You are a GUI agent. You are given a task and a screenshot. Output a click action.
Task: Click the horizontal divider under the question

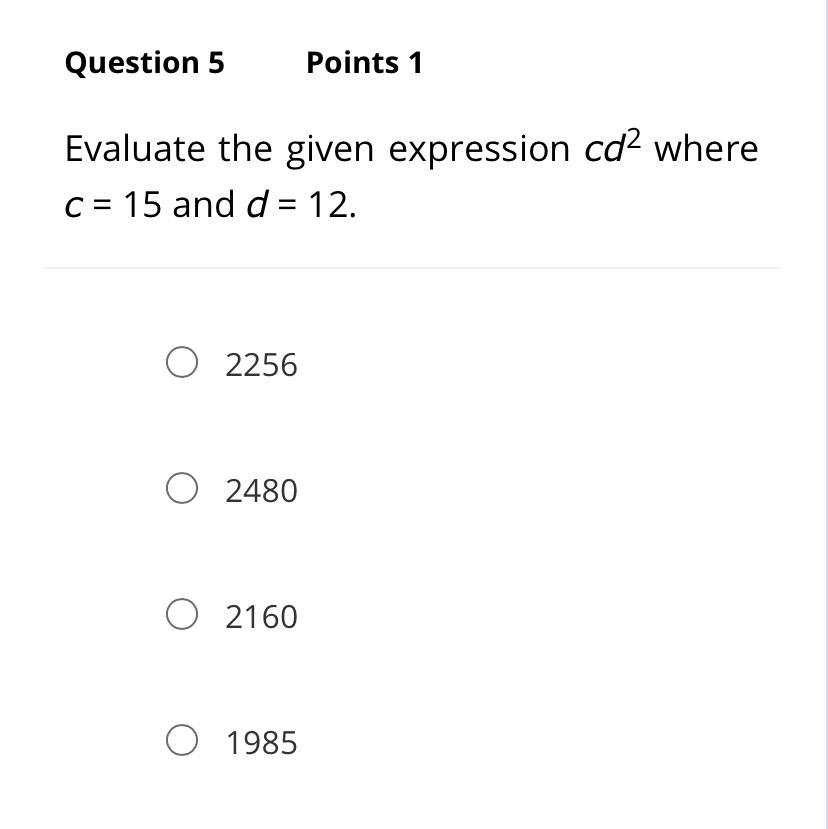pyautogui.click(x=412, y=268)
